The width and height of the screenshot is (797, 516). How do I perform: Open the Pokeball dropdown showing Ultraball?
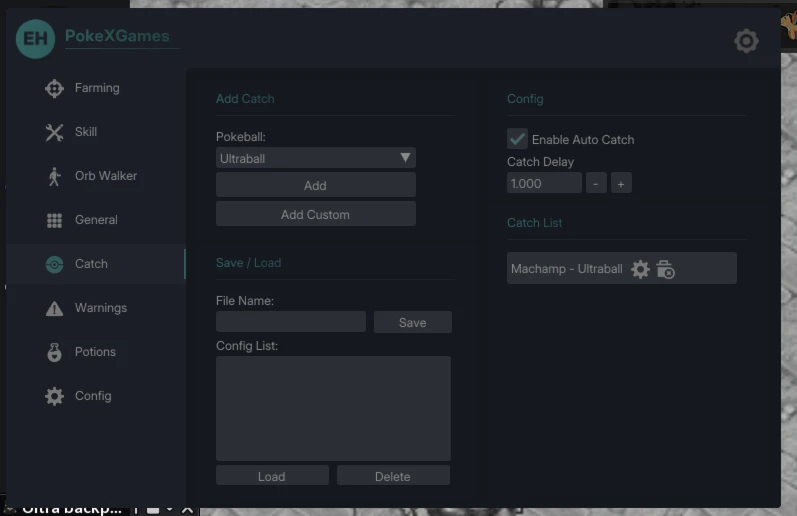316,158
